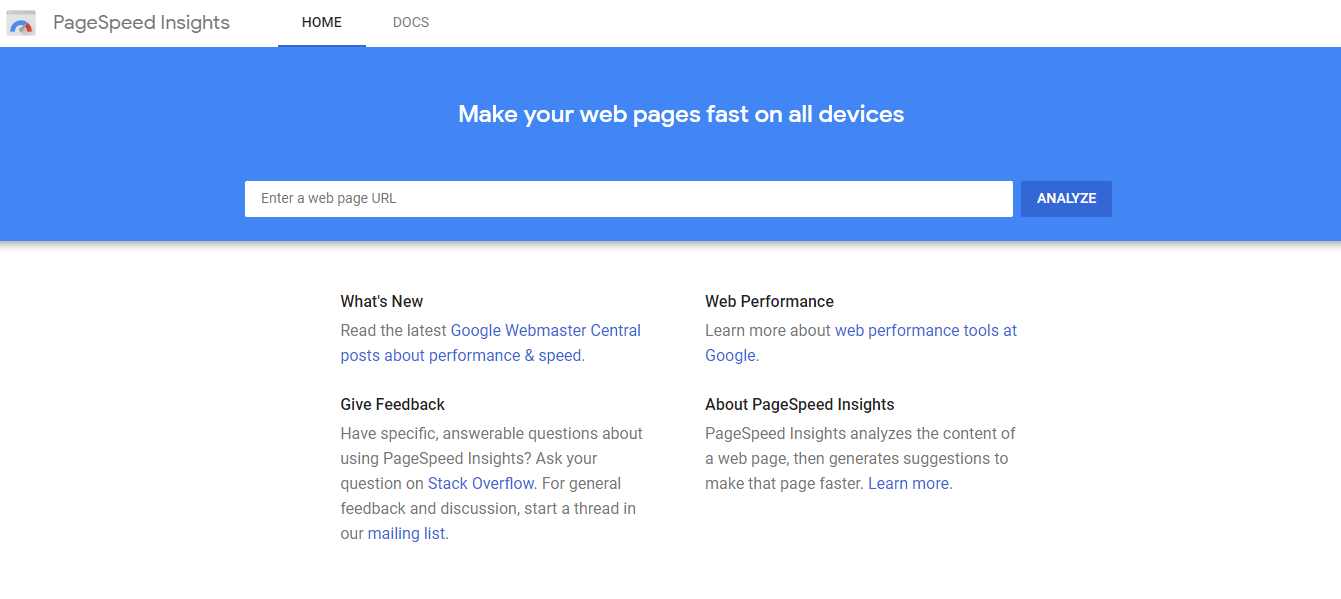Image resolution: width=1341 pixels, height=599 pixels.
Task: Click the About PageSpeed Insights heading
Action: point(799,405)
